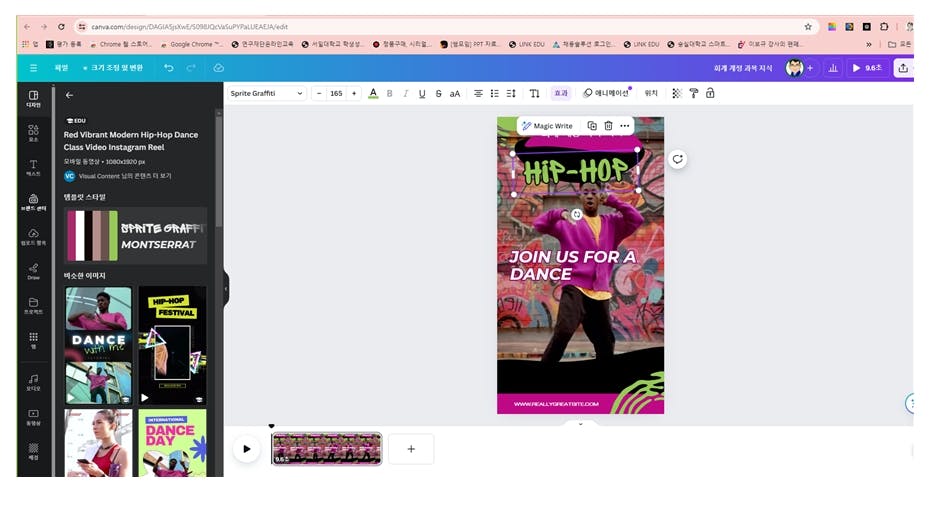Click the refresh comment icon beside canvas
The image size is (933, 505).
click(x=678, y=159)
